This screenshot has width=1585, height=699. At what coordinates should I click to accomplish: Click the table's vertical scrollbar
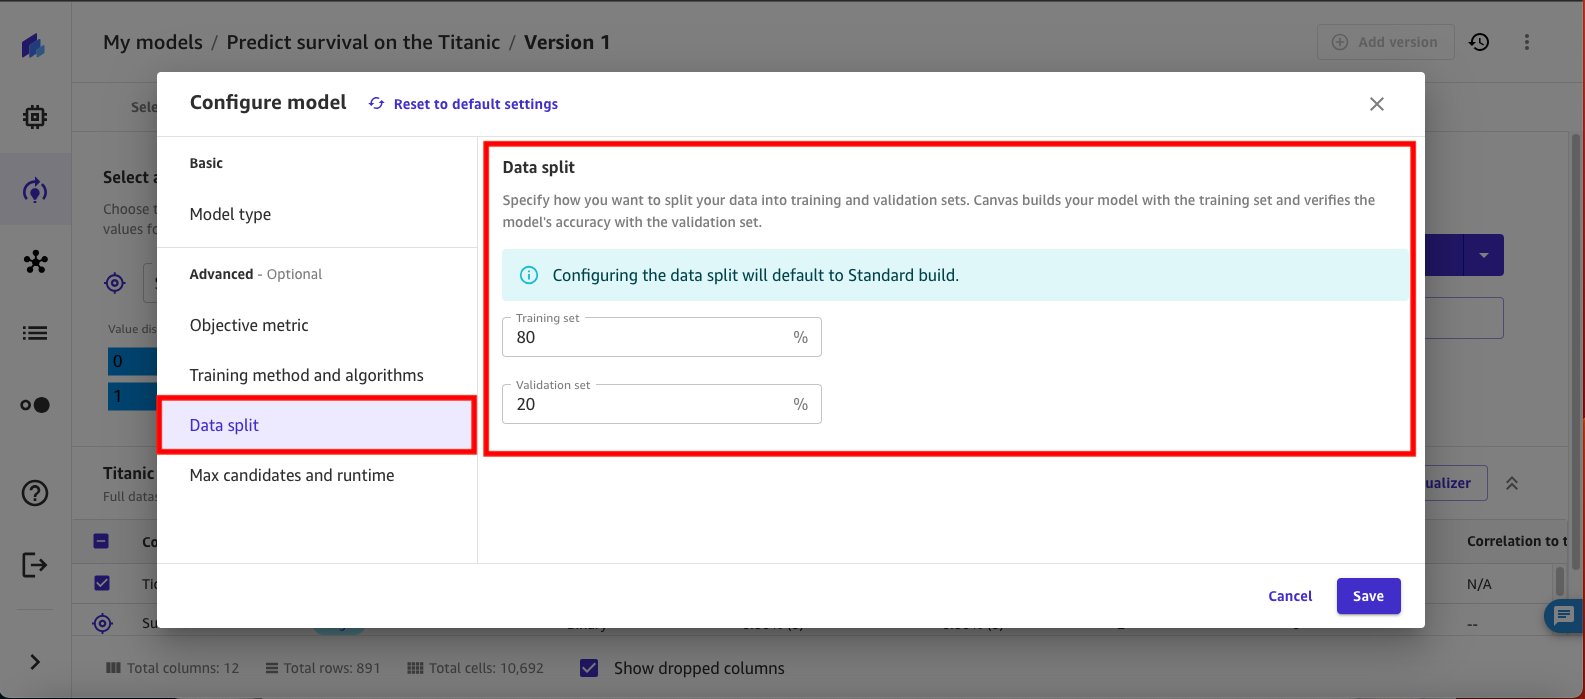click(1559, 581)
